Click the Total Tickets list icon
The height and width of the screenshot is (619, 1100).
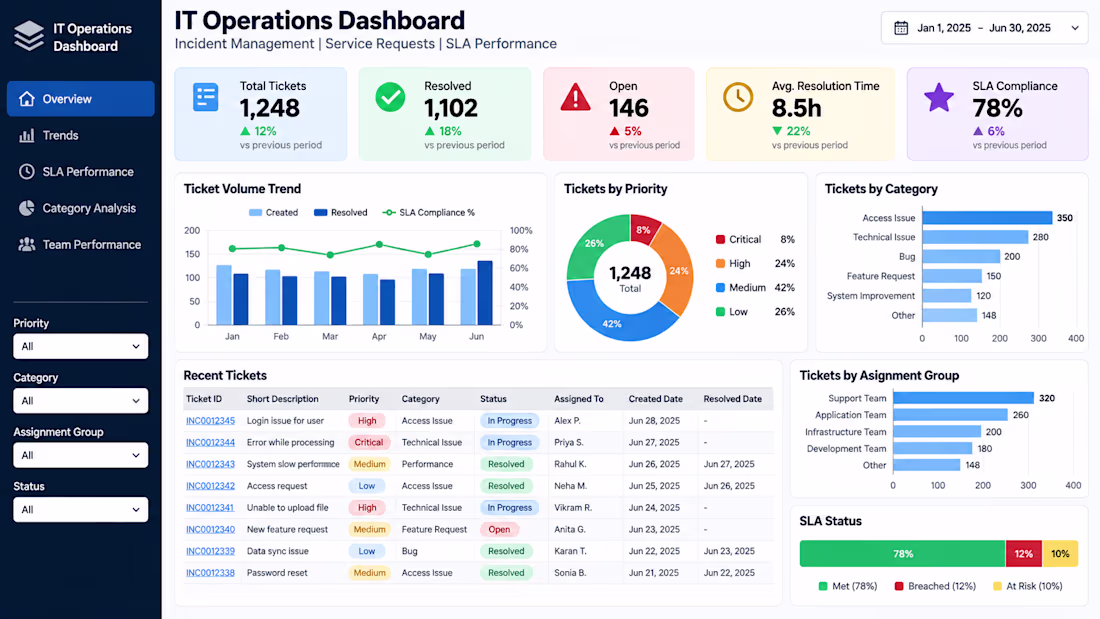206,97
